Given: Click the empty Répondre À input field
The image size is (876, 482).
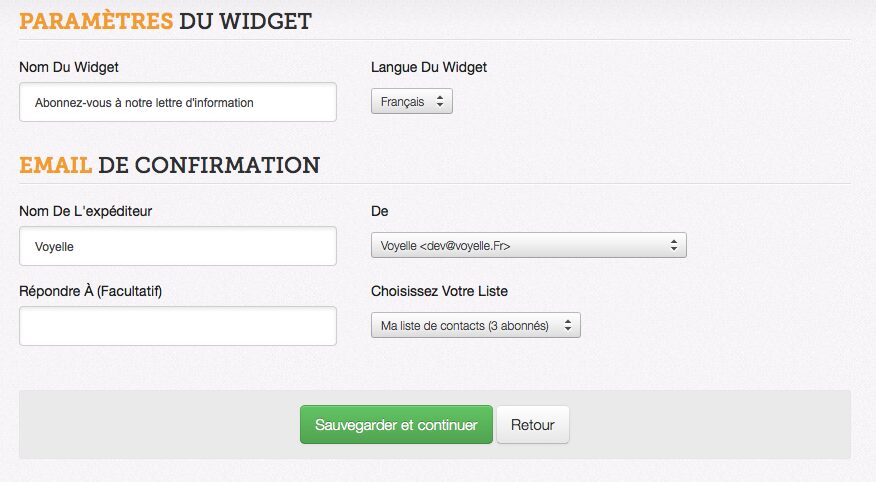Looking at the screenshot, I should point(177,326).
